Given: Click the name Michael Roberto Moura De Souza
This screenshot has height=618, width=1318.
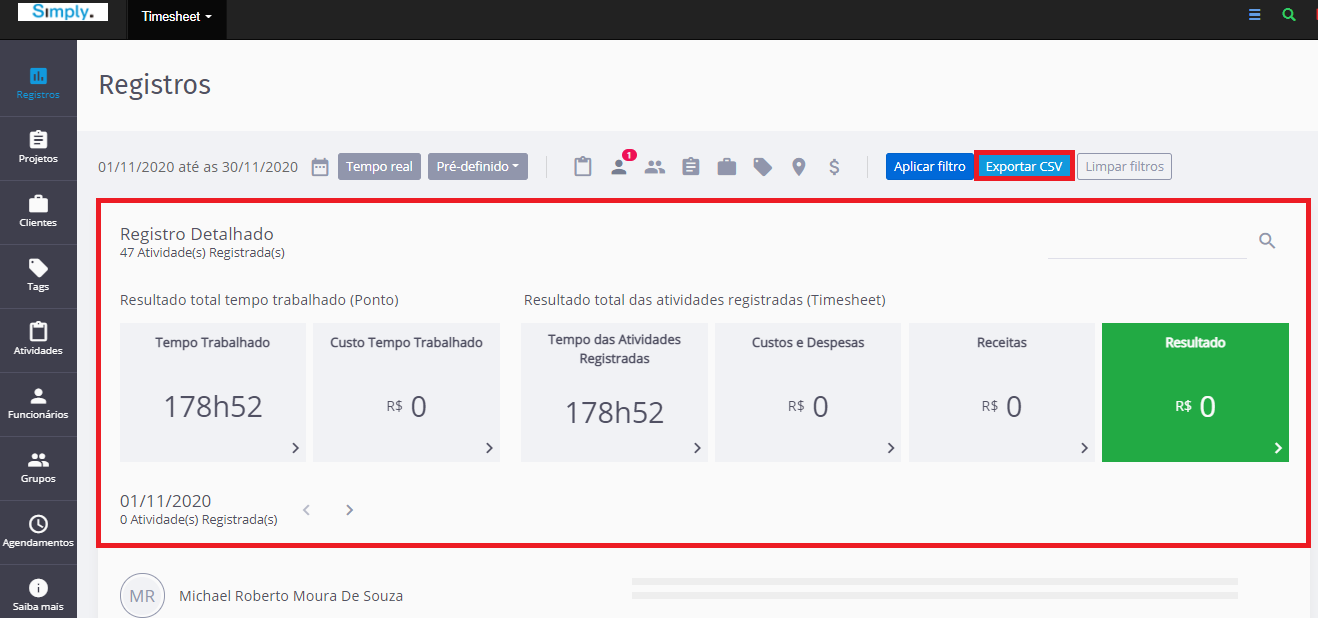Looking at the screenshot, I should tap(291, 596).
